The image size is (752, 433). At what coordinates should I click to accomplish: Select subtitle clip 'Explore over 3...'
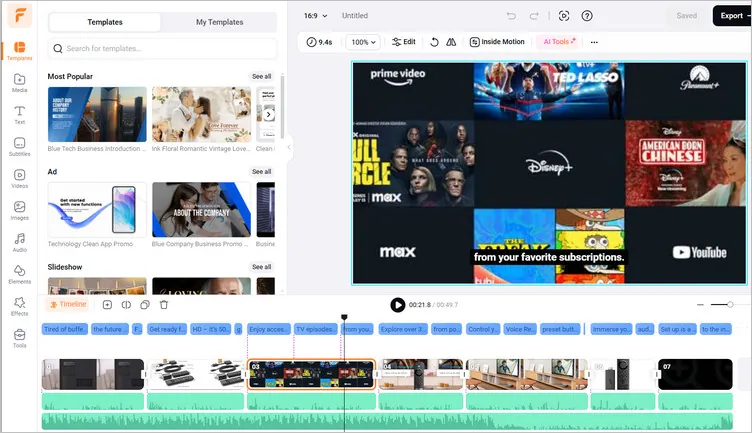(x=403, y=329)
